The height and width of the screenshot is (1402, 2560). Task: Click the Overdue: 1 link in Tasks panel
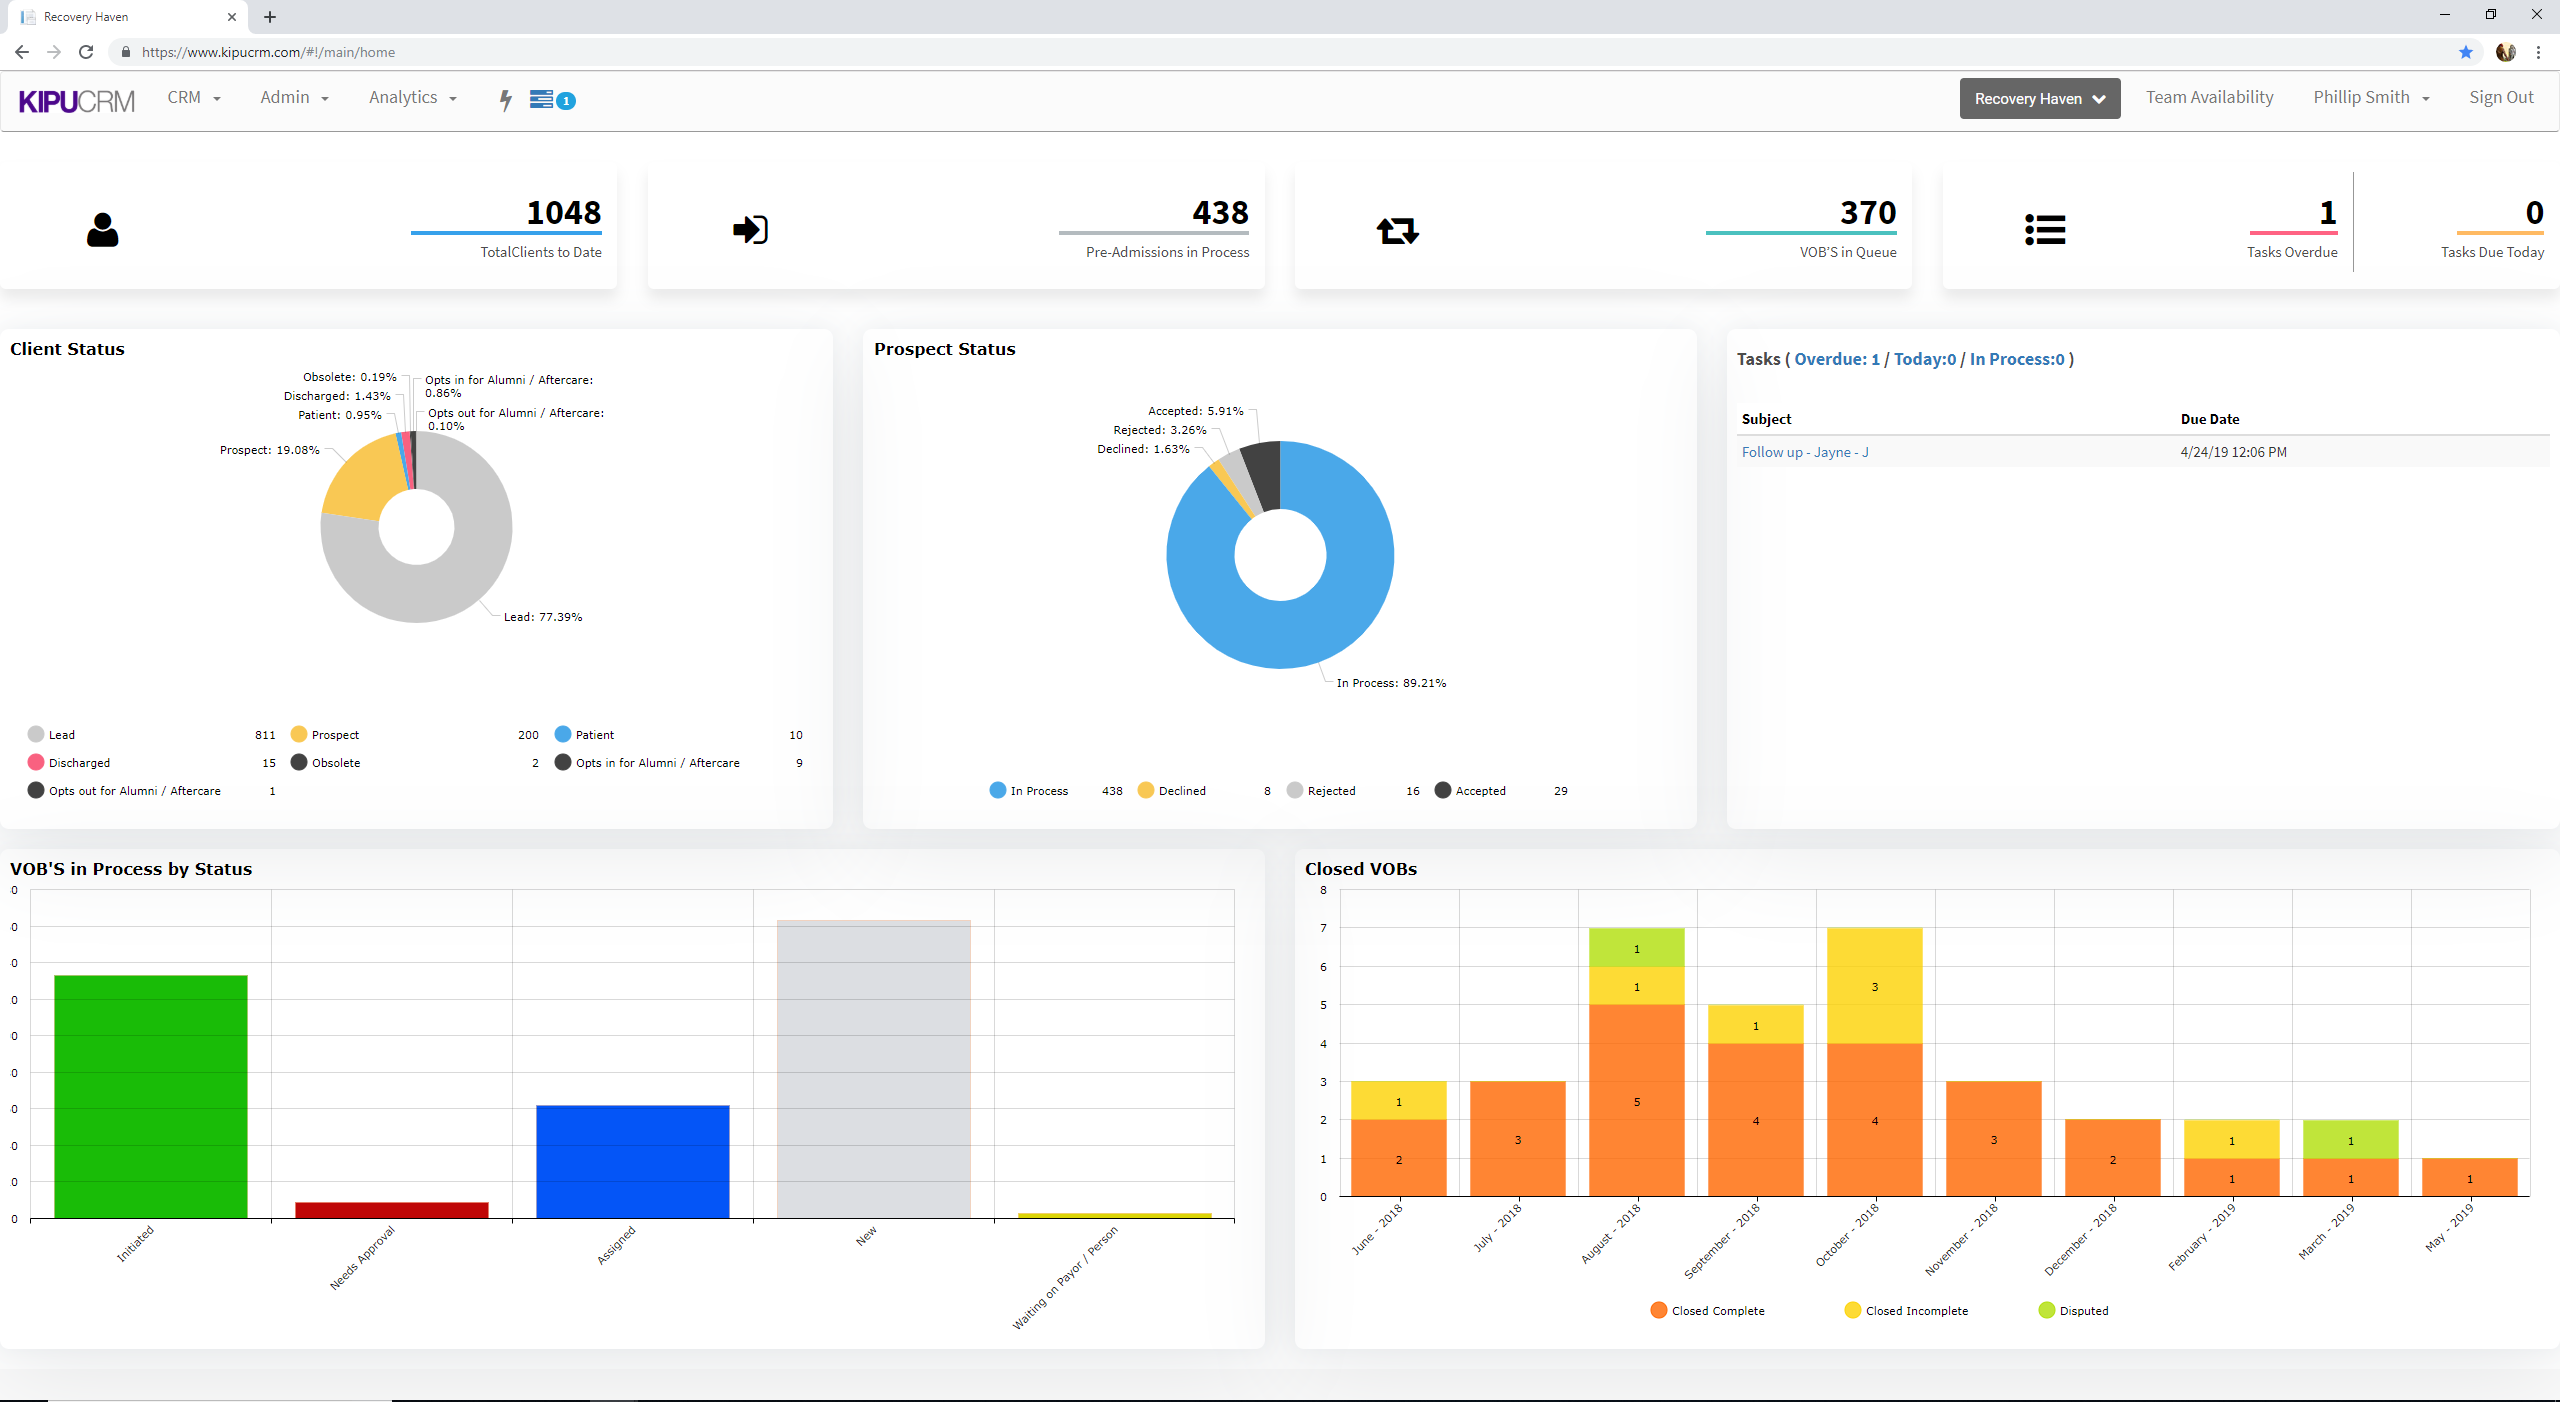1836,358
